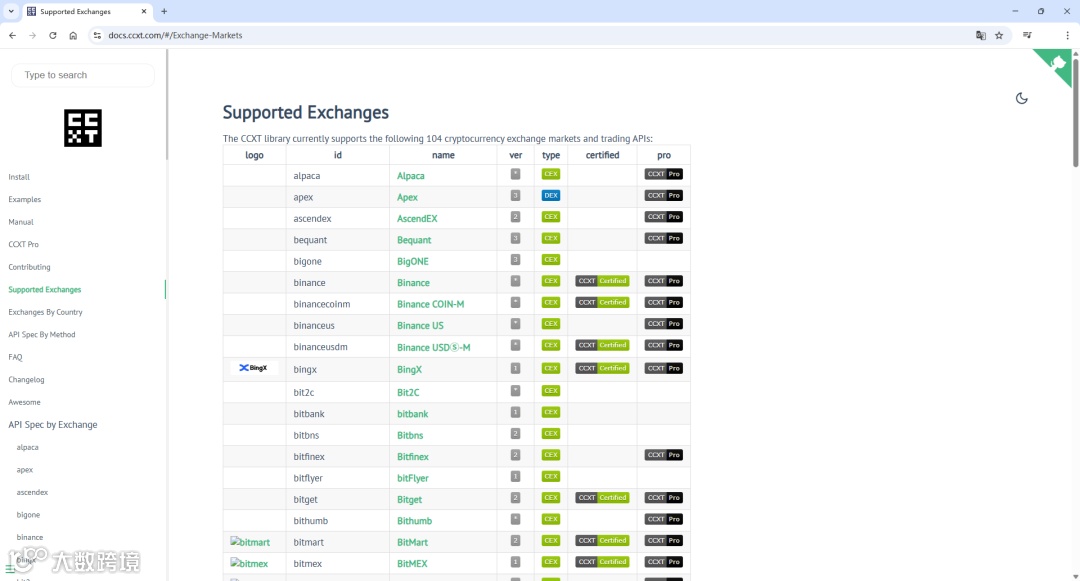Open Contributing in the sidebar
Viewport: 1080px width, 581px height.
(x=29, y=267)
